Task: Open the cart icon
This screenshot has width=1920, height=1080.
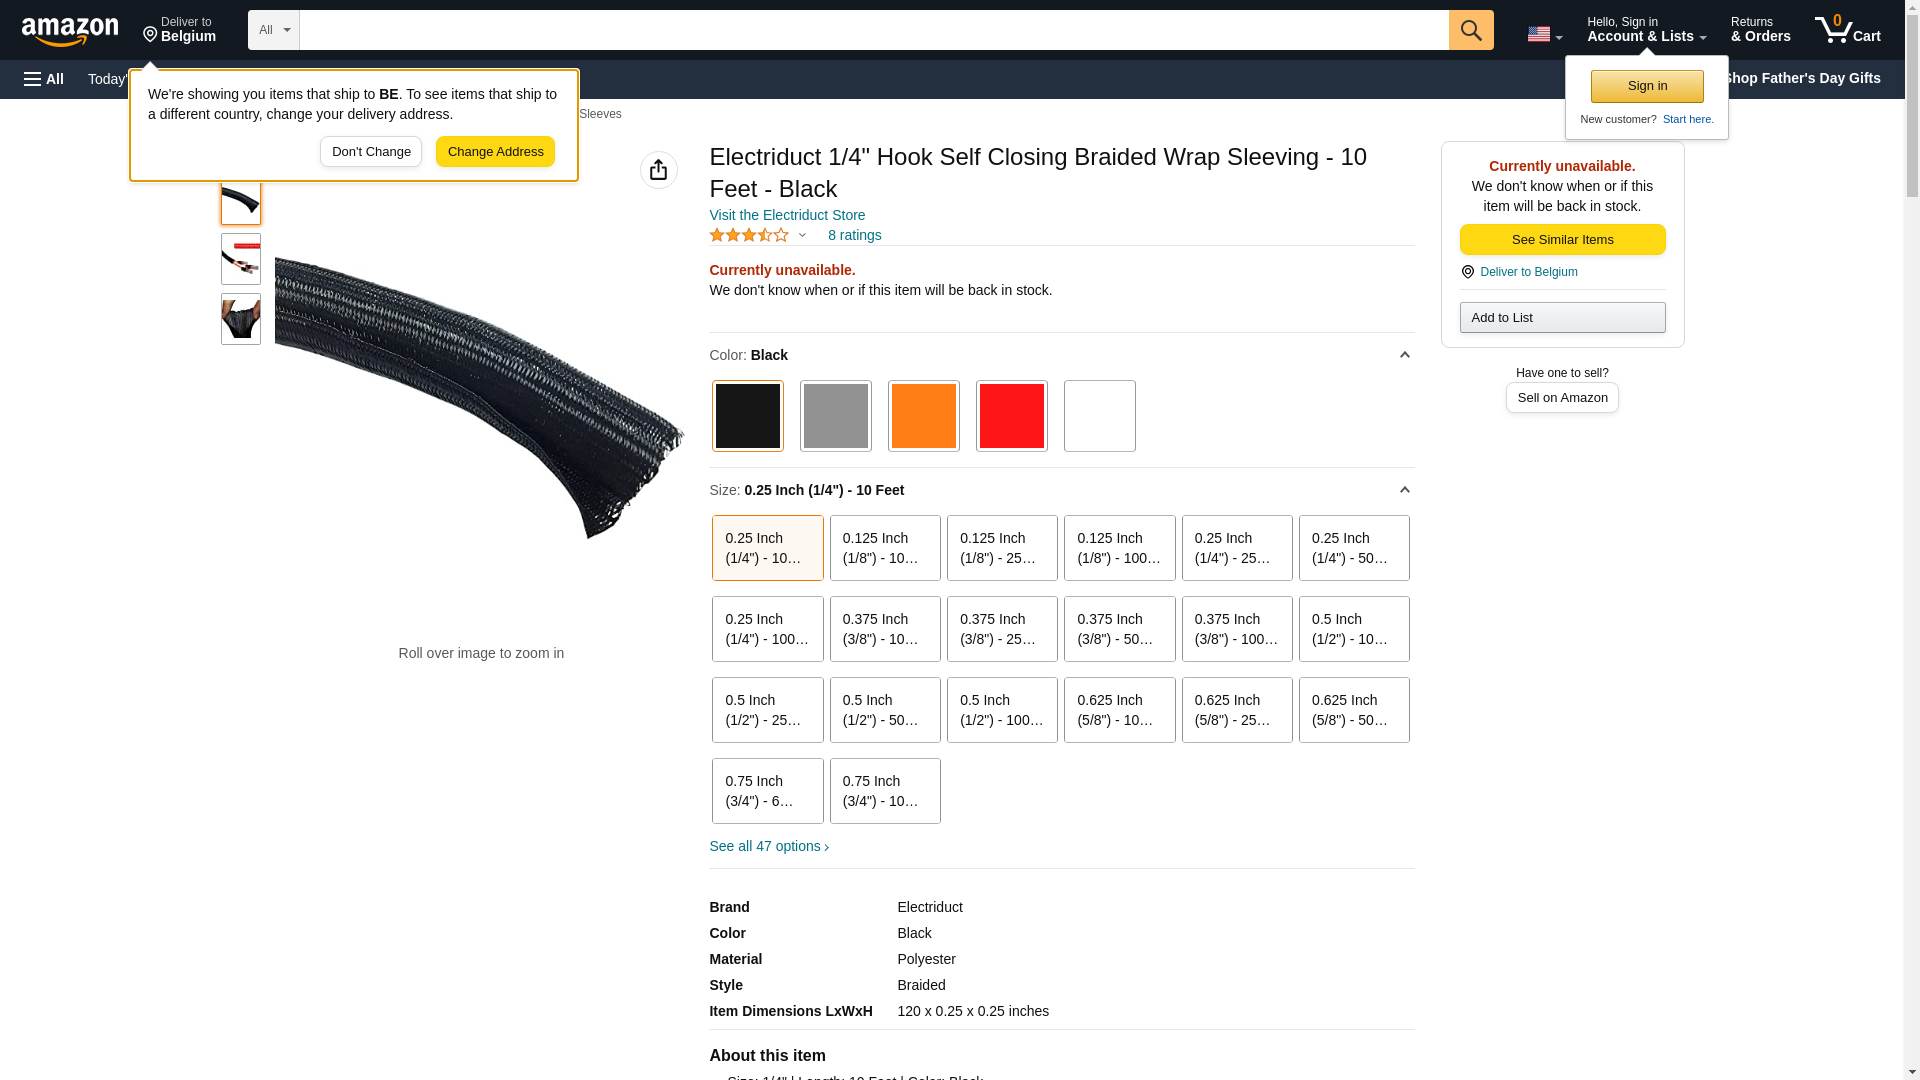Action: (x=1847, y=30)
